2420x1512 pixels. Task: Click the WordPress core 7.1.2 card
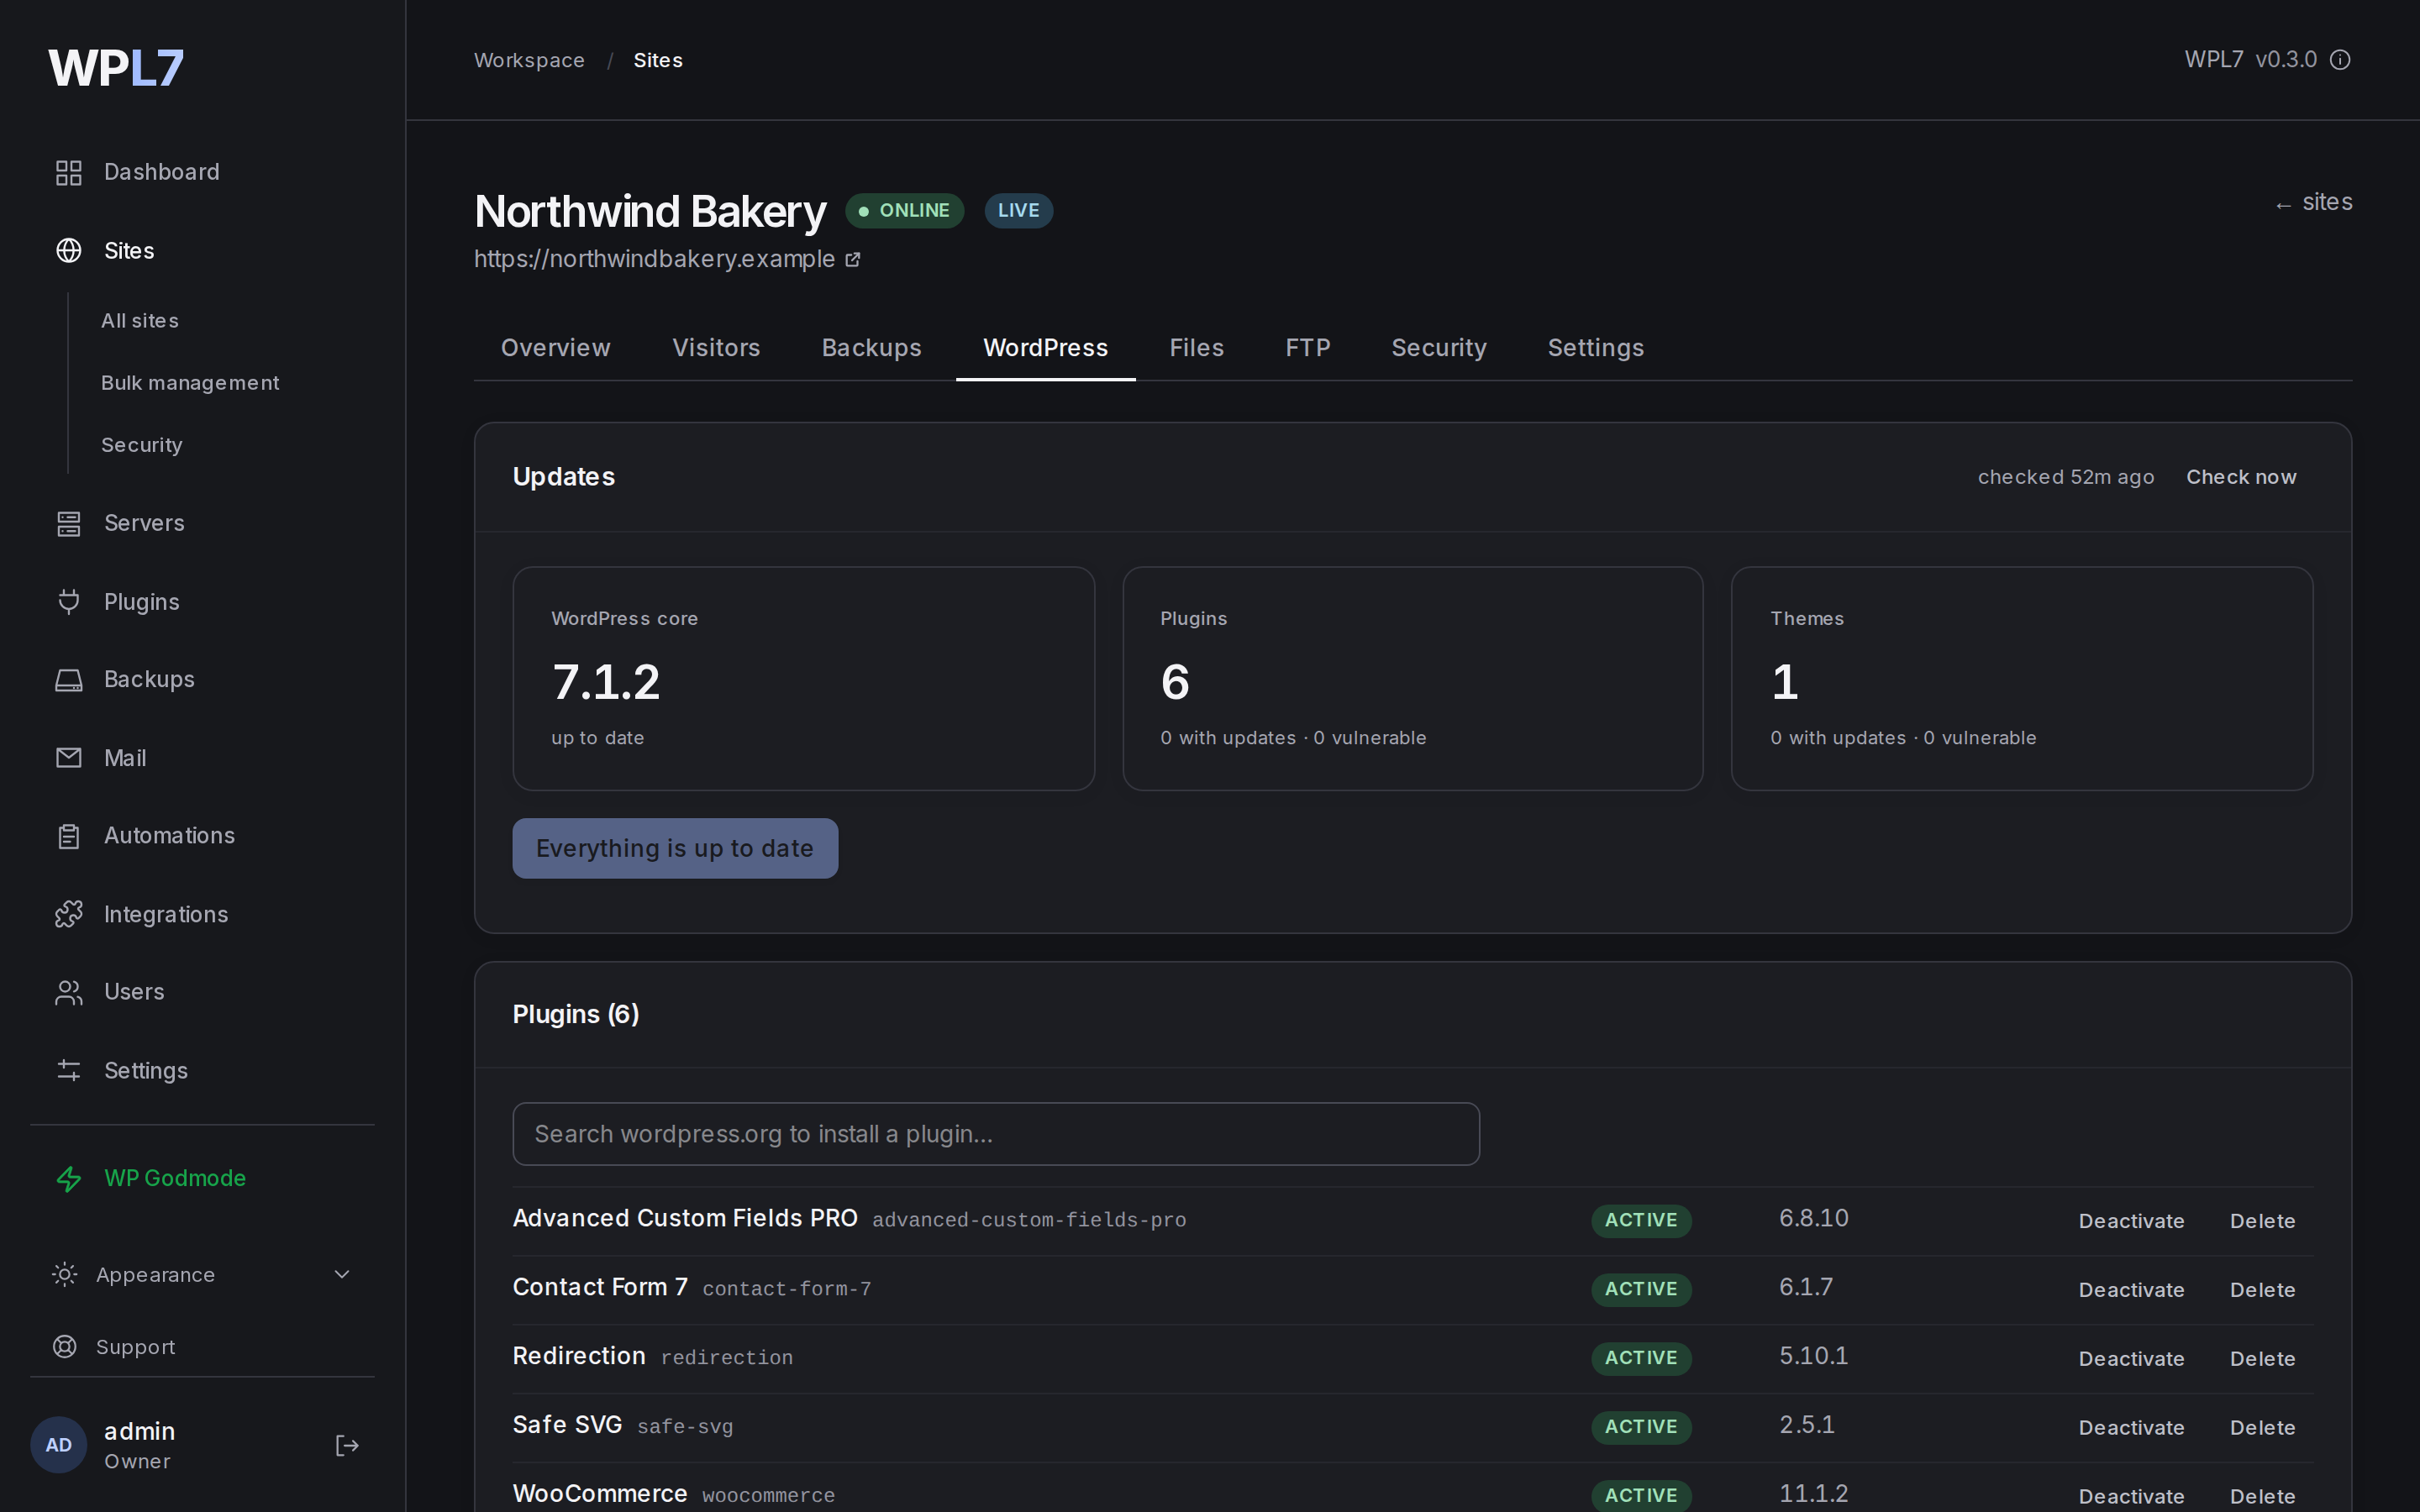[x=803, y=679]
